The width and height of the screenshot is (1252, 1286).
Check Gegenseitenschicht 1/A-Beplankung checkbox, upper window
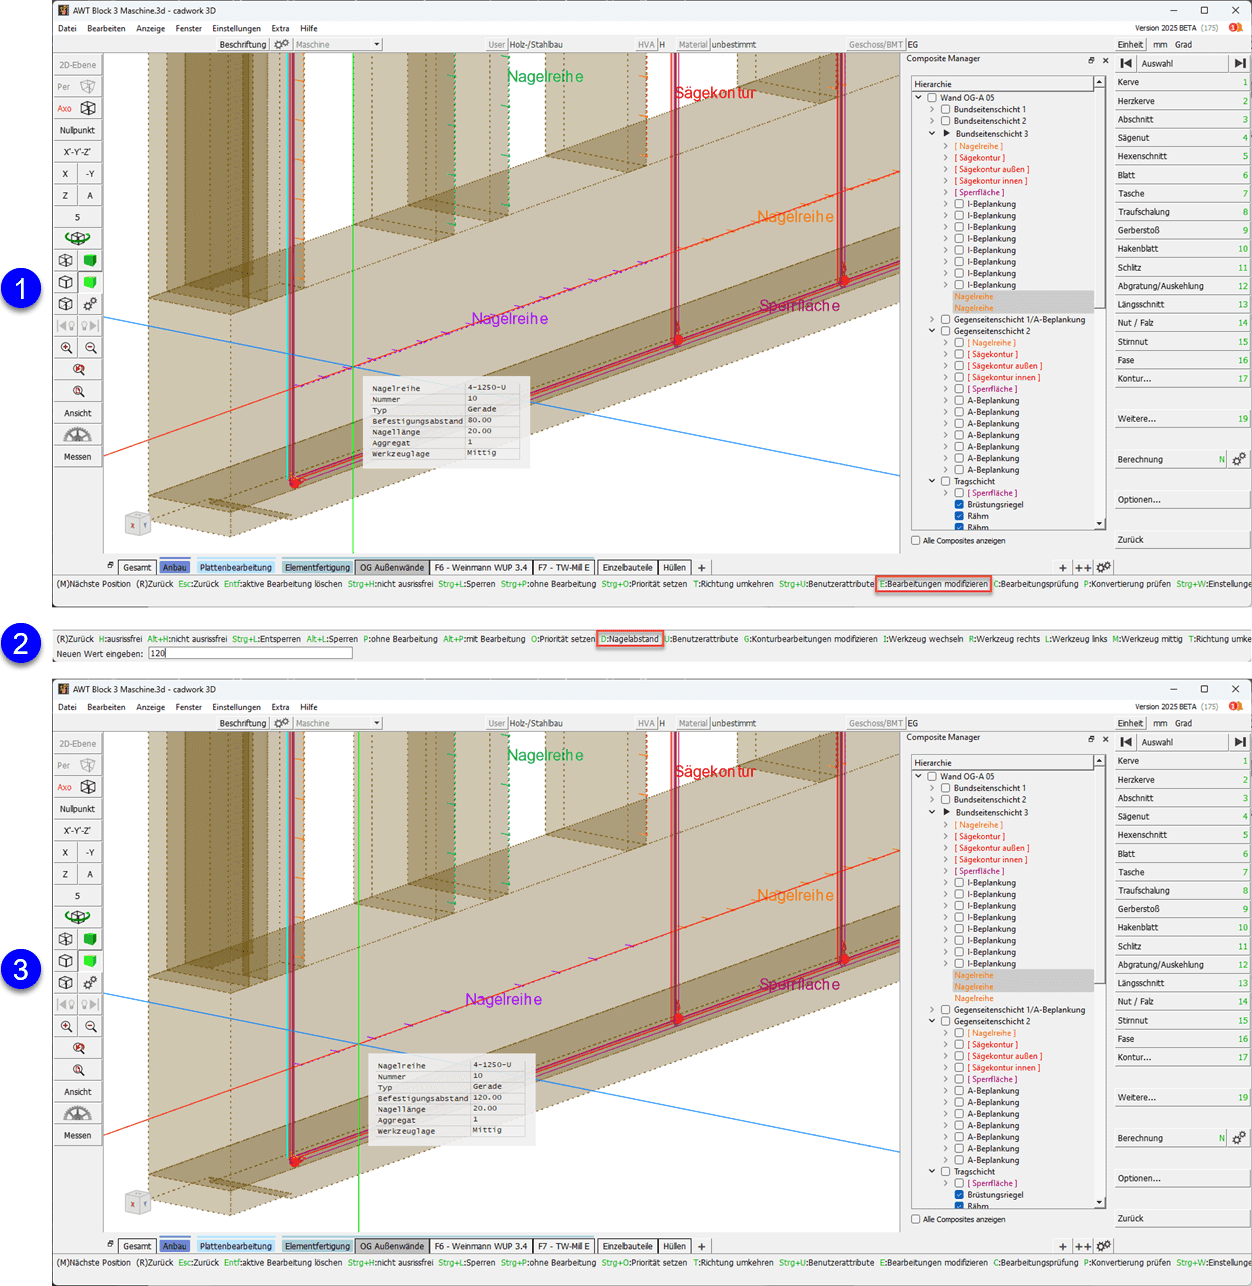[x=945, y=320]
